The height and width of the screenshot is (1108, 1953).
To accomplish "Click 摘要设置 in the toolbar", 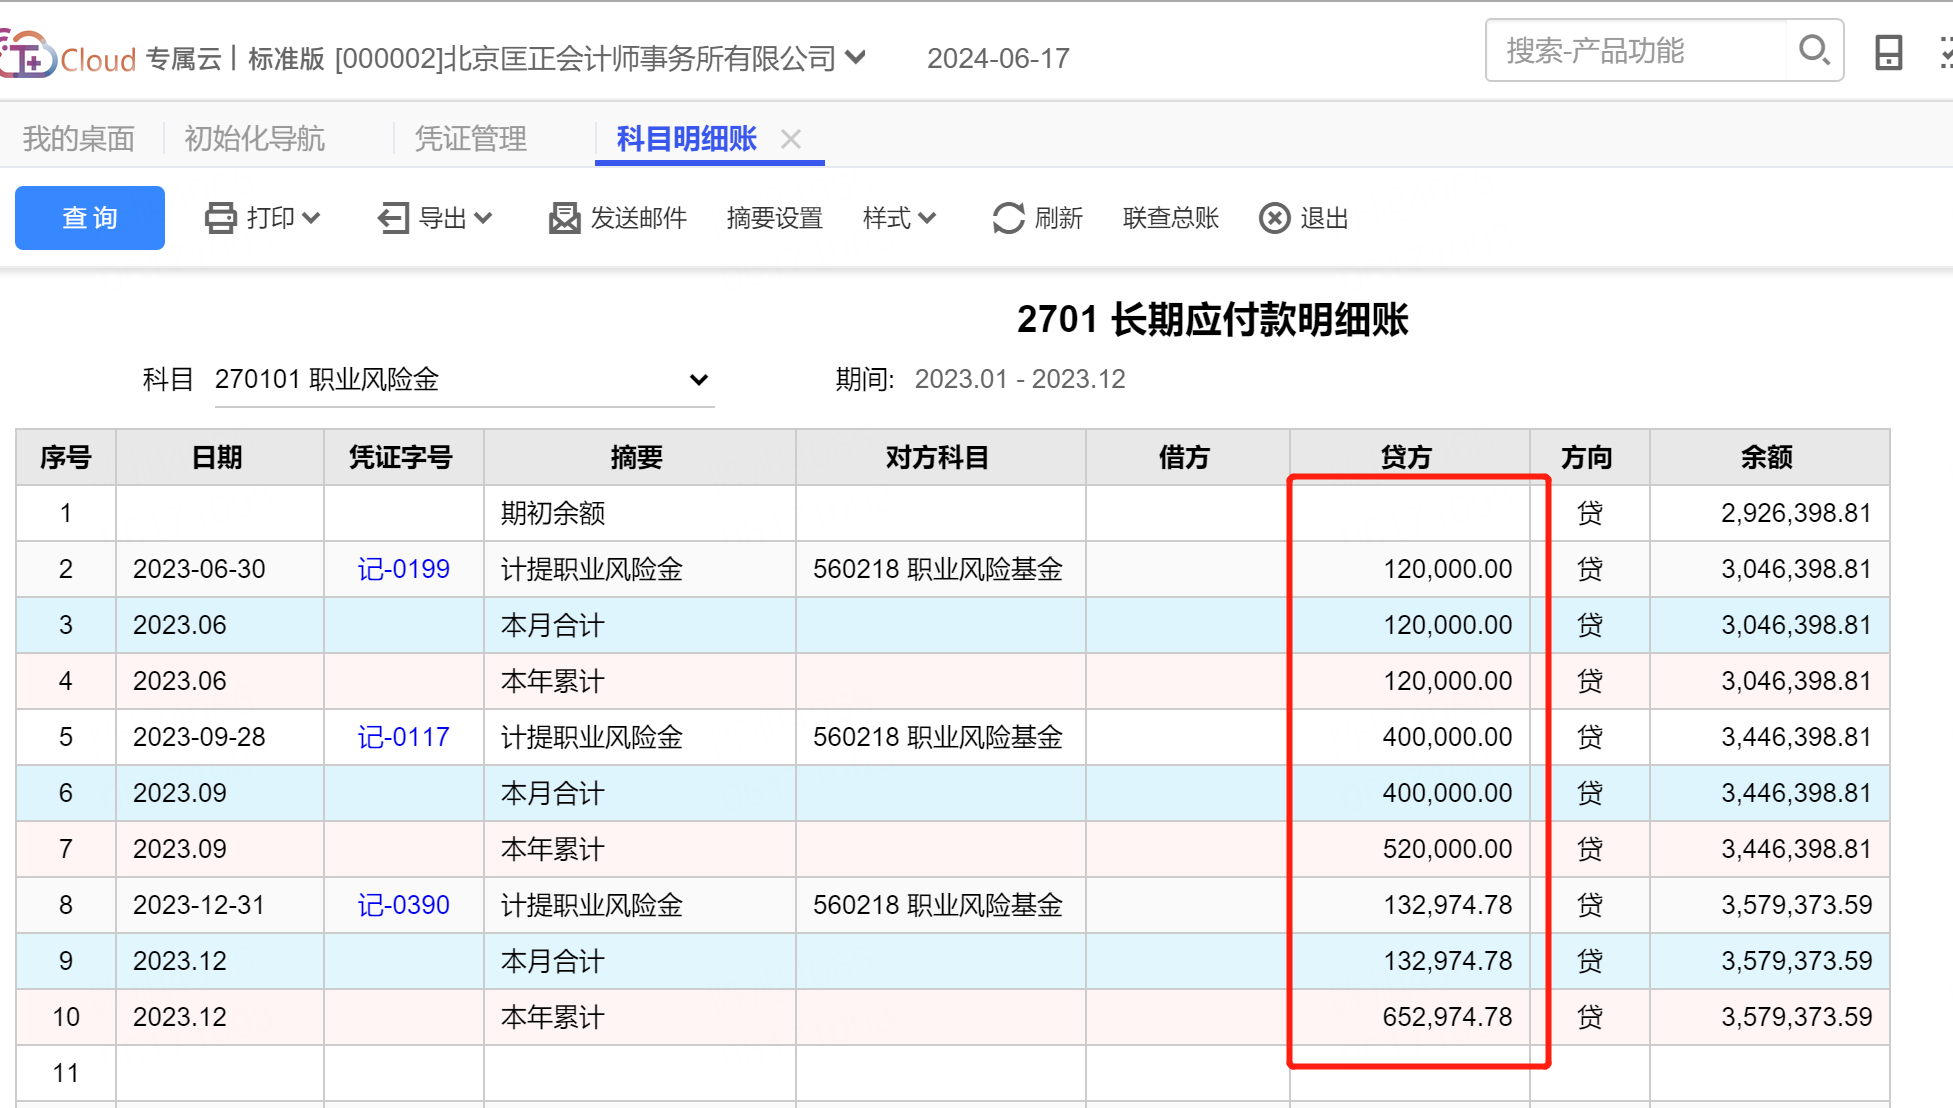I will (774, 218).
